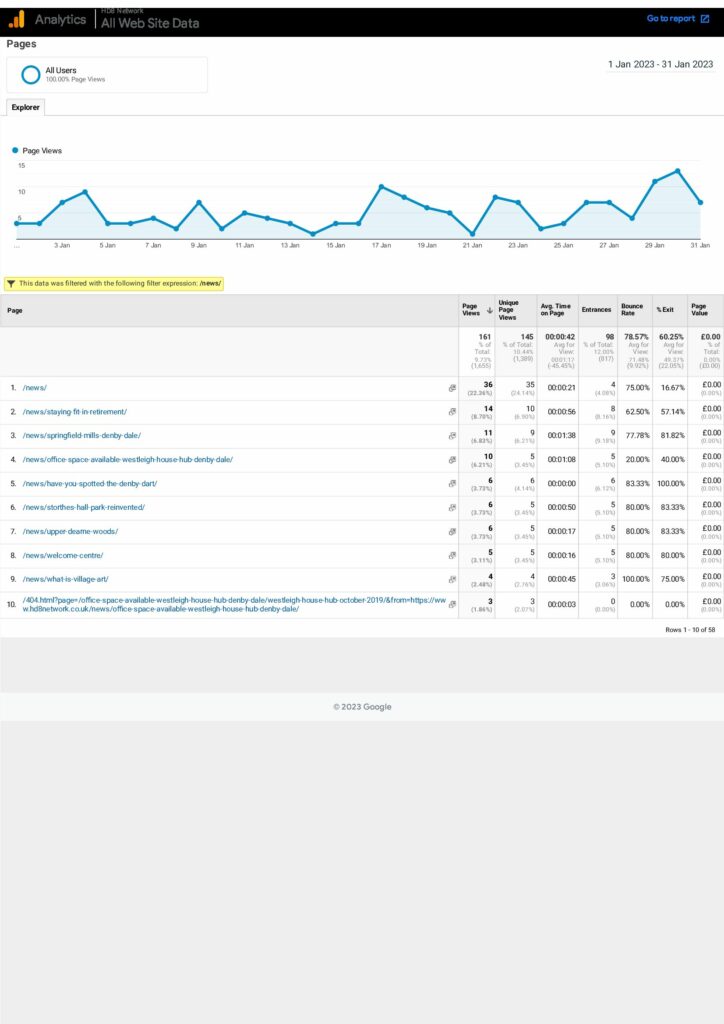Sort by Bounce Rate column header

(632, 310)
